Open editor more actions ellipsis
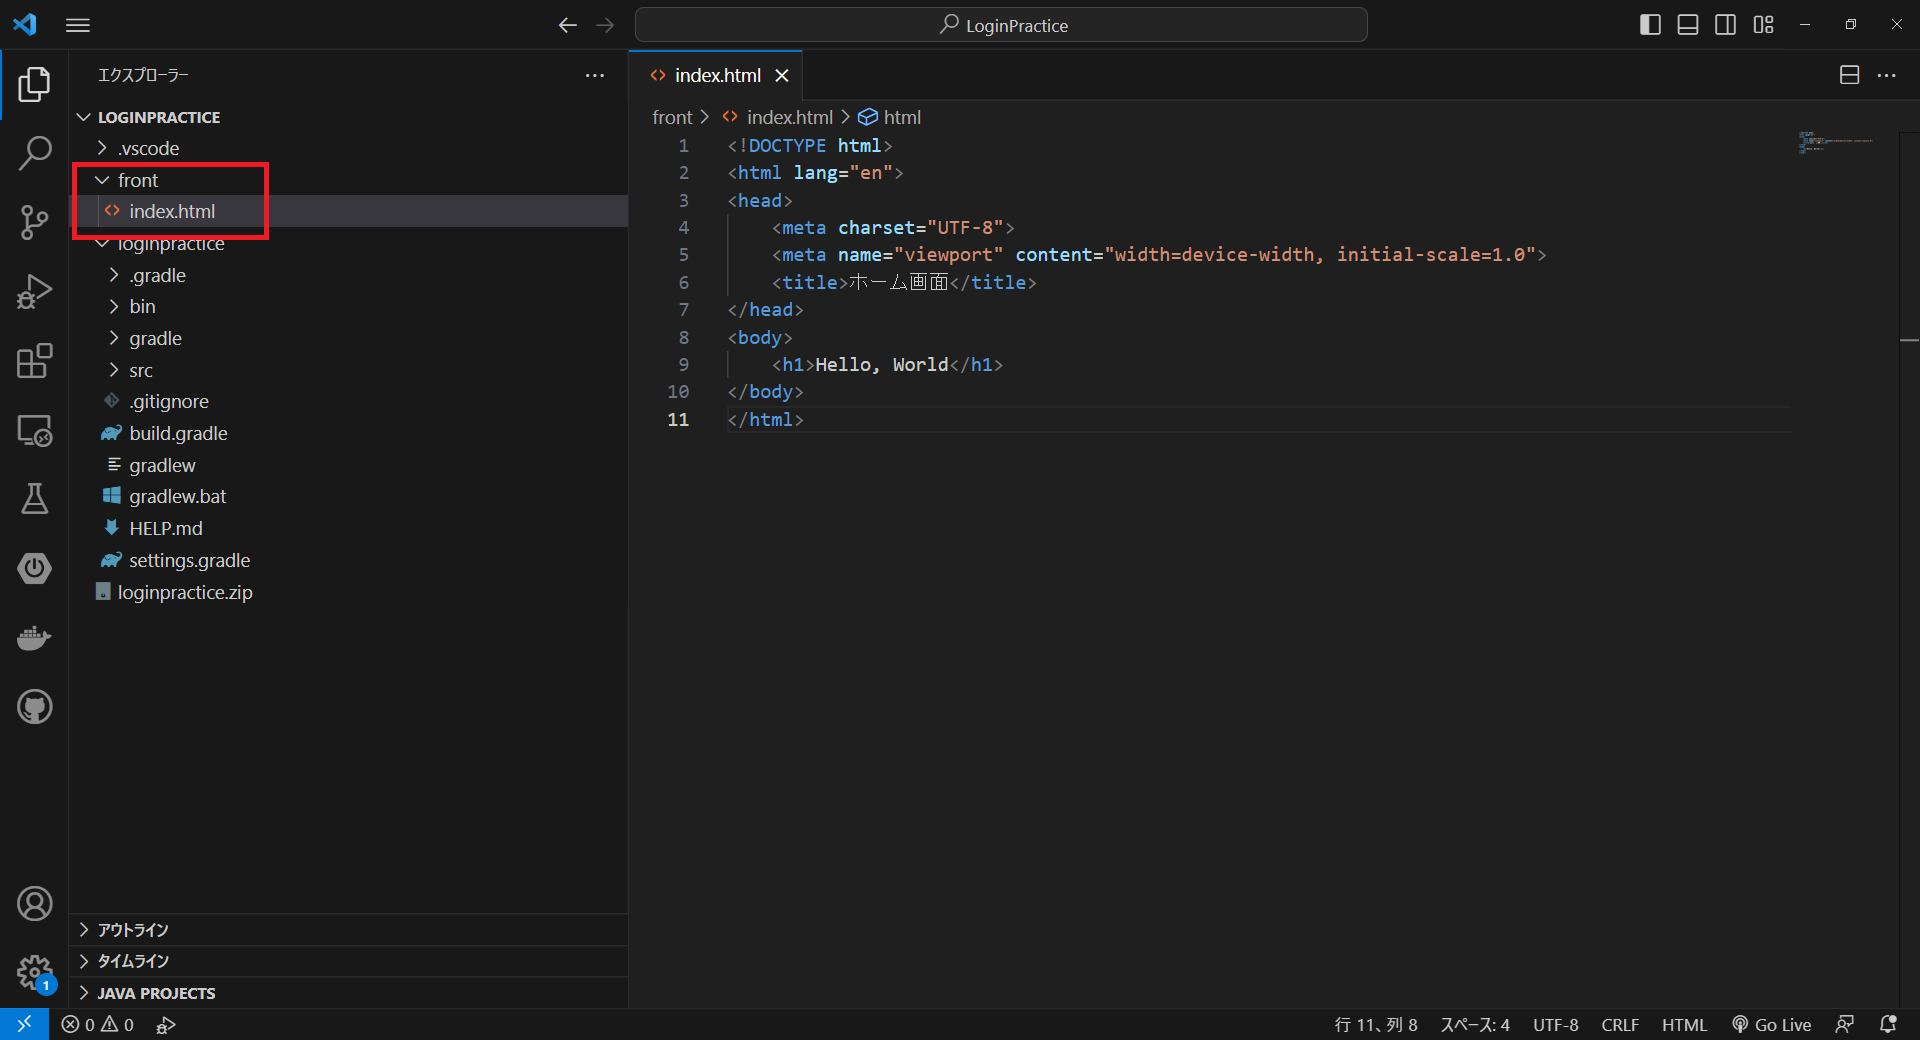This screenshot has width=1920, height=1040. pos(1886,75)
